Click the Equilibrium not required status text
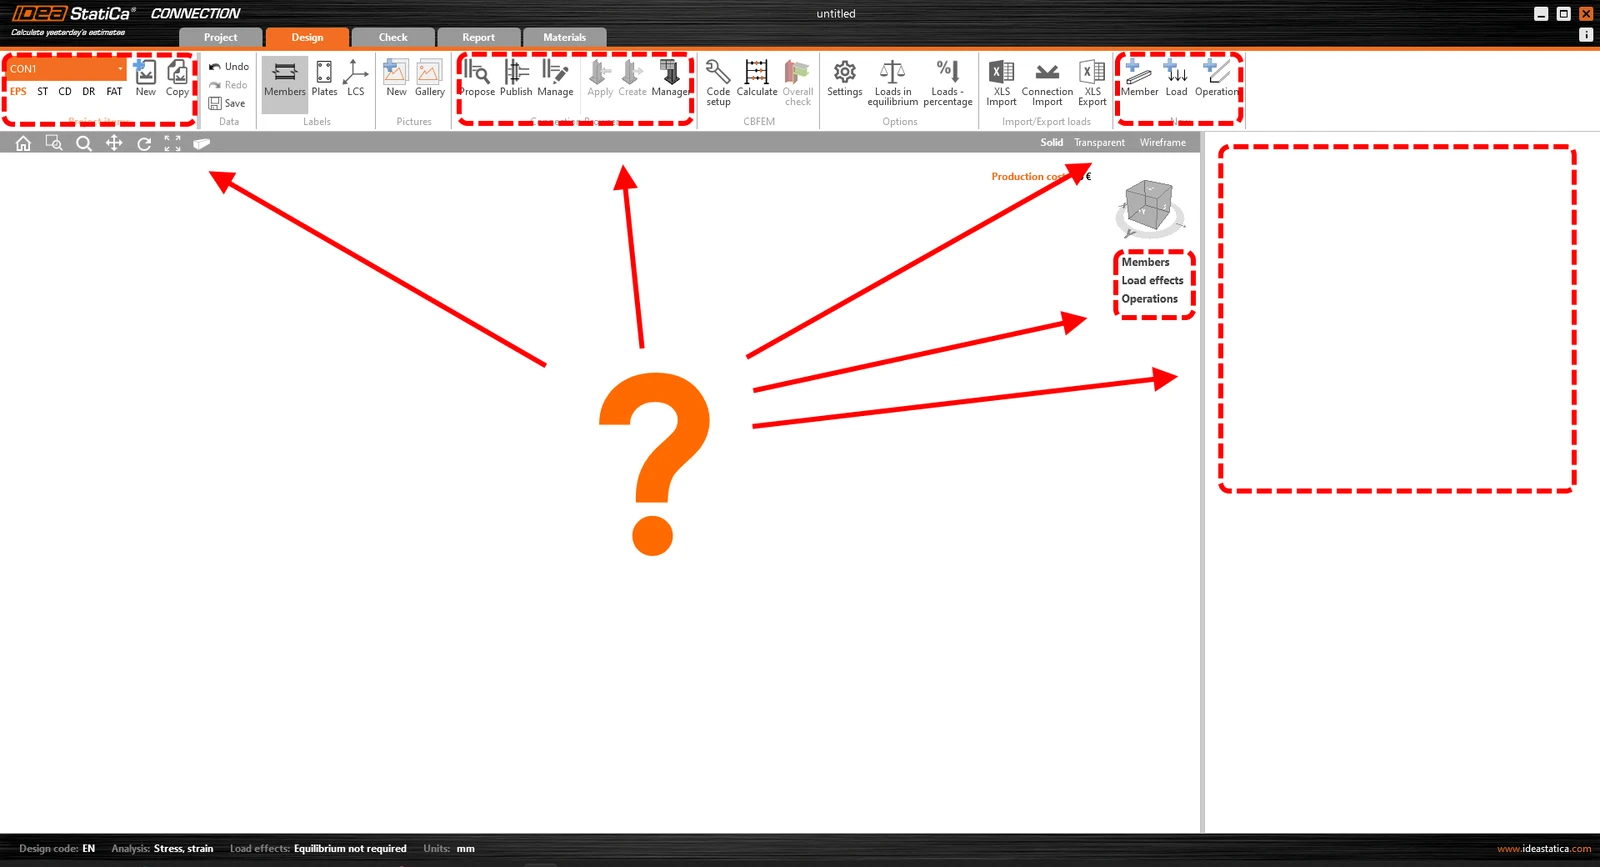 tap(350, 849)
